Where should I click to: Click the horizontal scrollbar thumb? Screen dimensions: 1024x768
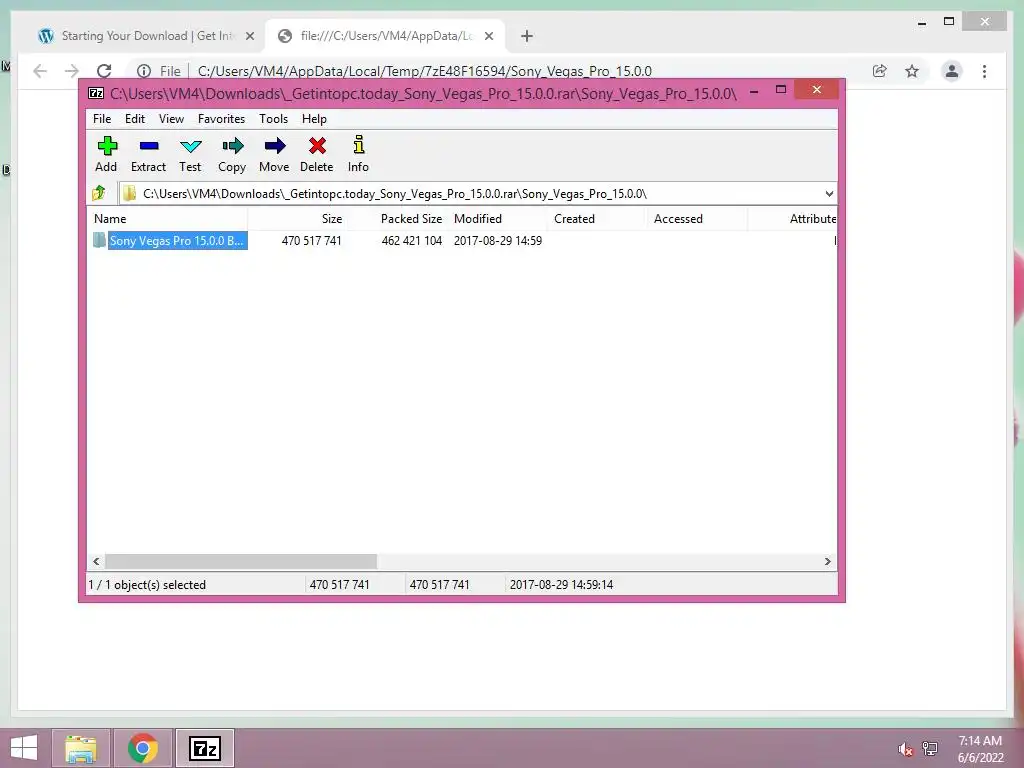pyautogui.click(x=241, y=562)
